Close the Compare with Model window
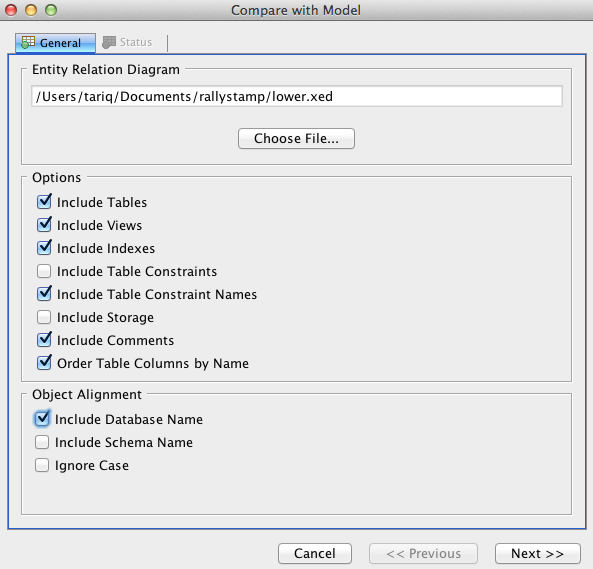Viewport: 593px width, 569px height. pyautogui.click(x=11, y=10)
